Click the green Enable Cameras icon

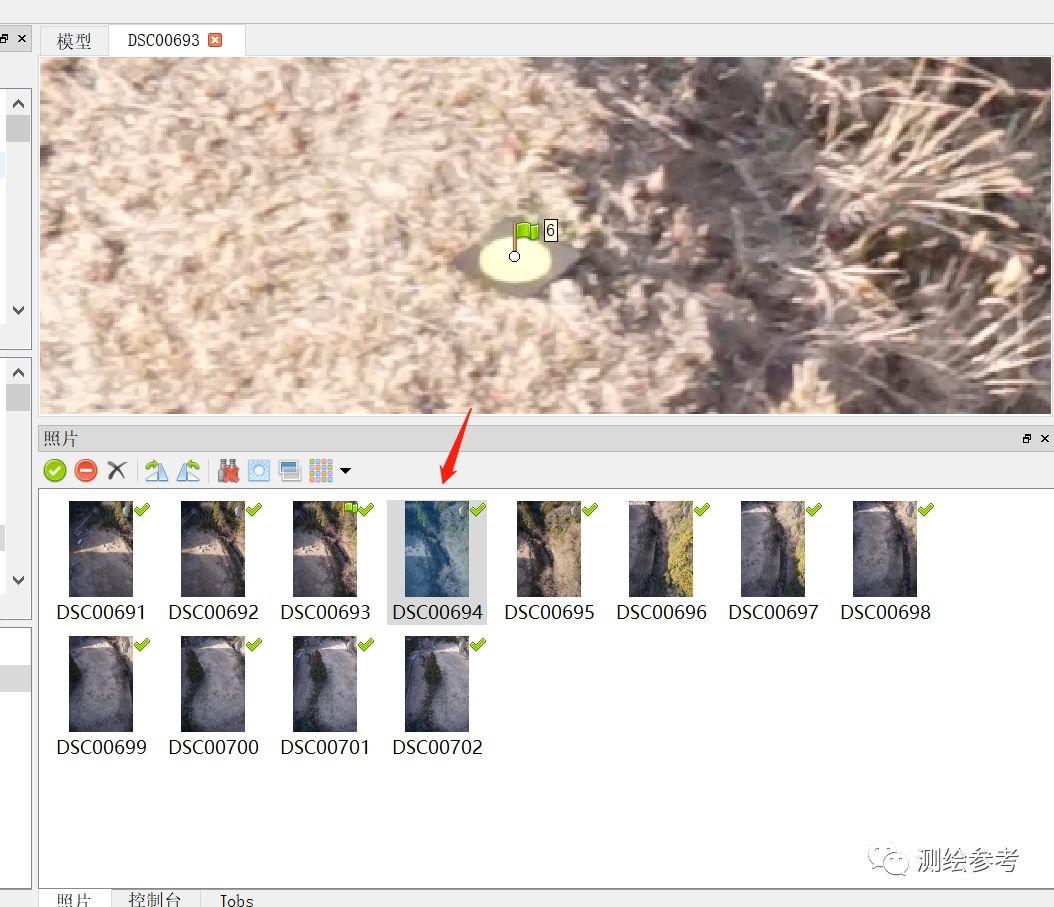tap(55, 470)
